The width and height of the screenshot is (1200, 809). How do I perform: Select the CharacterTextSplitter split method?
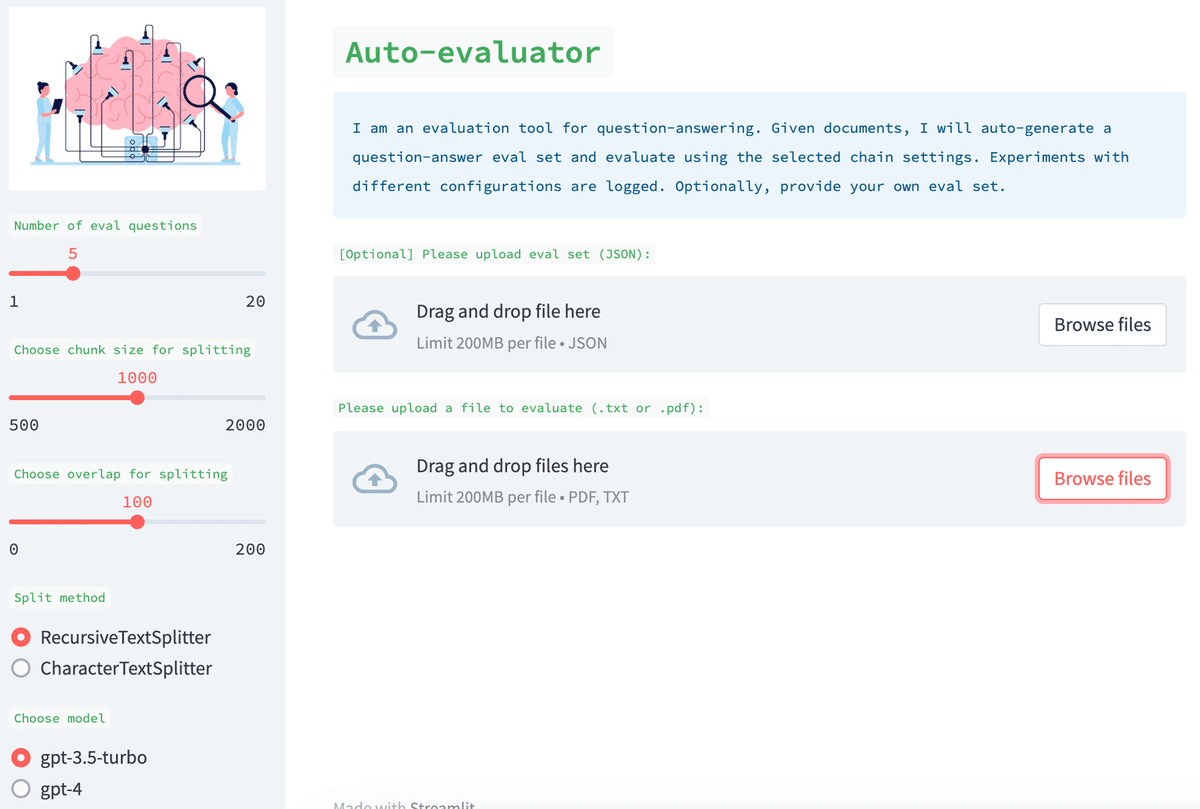(x=20, y=668)
